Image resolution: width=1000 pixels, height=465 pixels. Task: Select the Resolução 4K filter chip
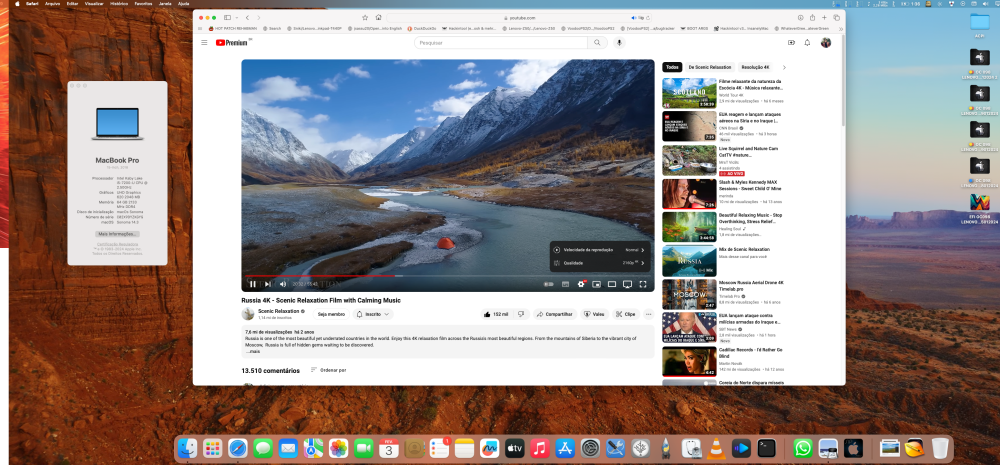755,67
